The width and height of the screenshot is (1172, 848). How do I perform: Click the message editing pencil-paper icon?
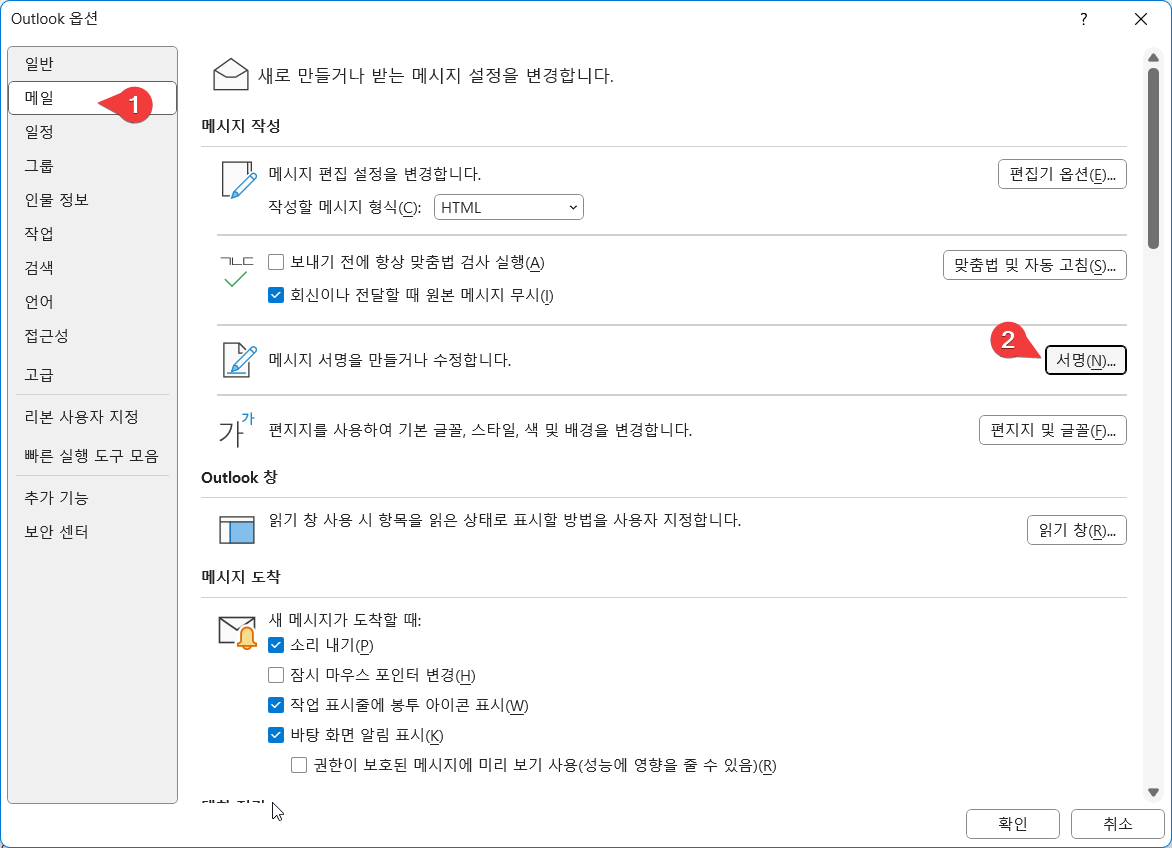[x=238, y=180]
